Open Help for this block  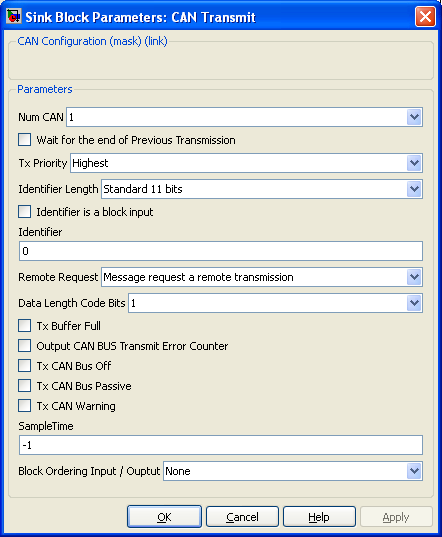click(319, 517)
